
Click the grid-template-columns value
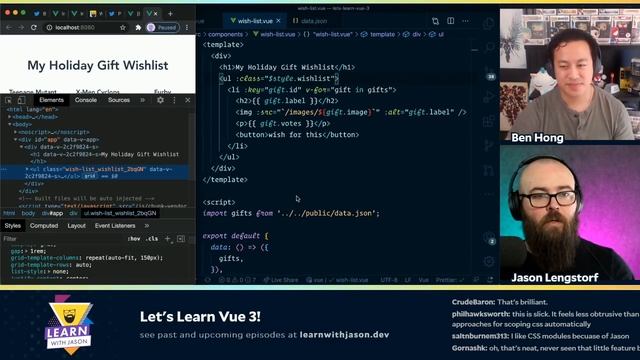(124, 258)
